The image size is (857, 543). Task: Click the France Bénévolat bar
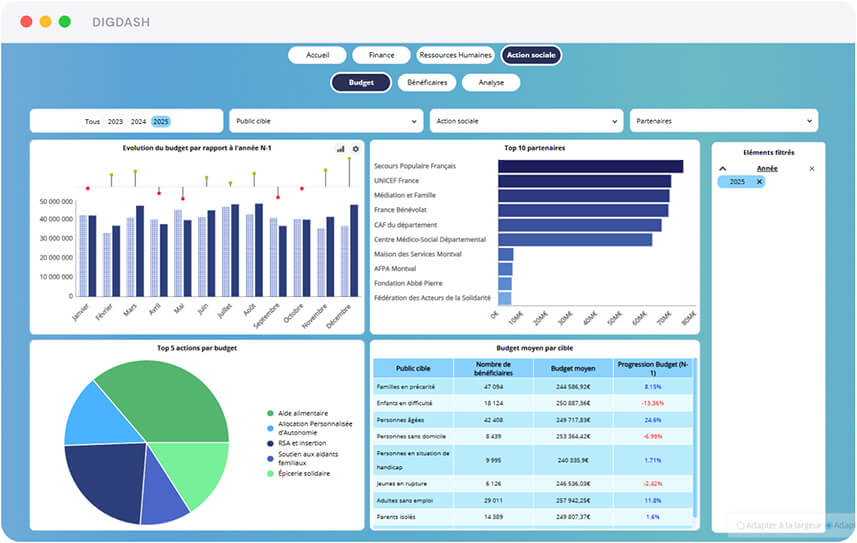coord(583,211)
